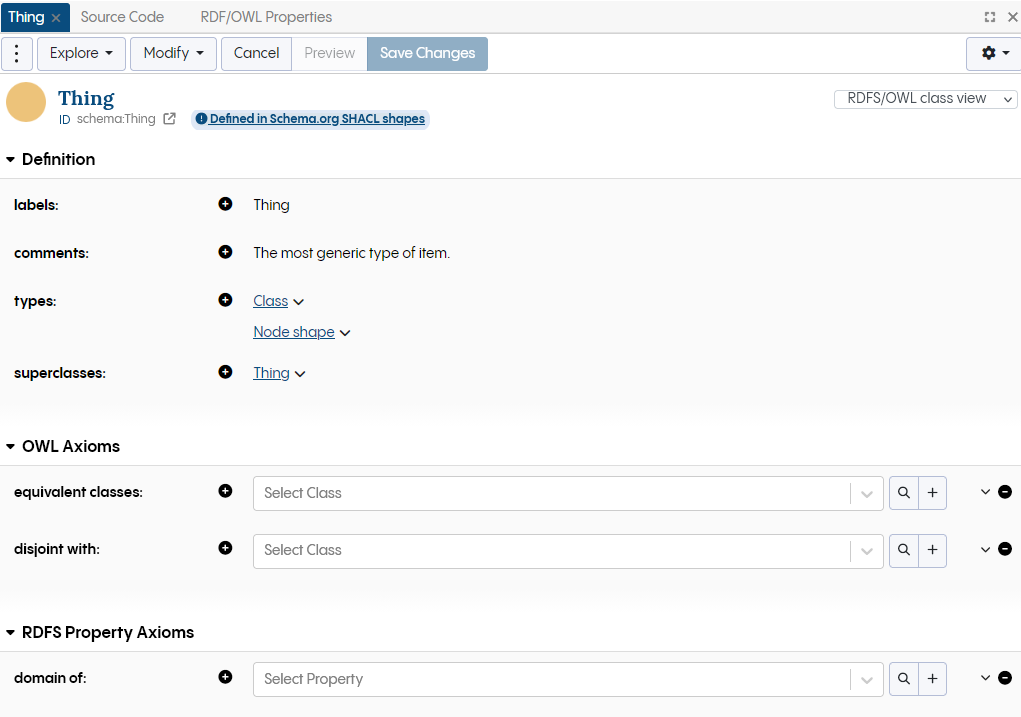Screen dimensions: 1021x717
Task: Add a new label with plus icon
Action: pos(225,204)
